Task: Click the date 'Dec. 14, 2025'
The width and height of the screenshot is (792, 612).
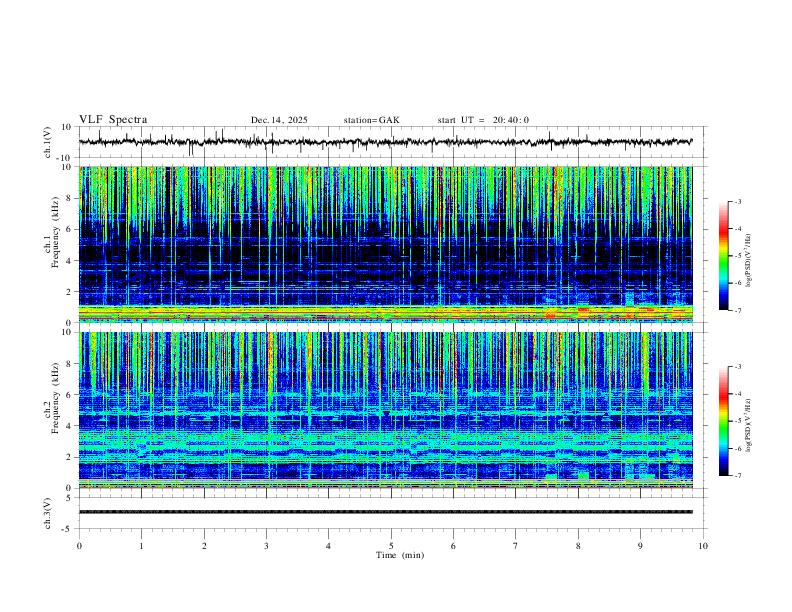Action: click(x=279, y=120)
